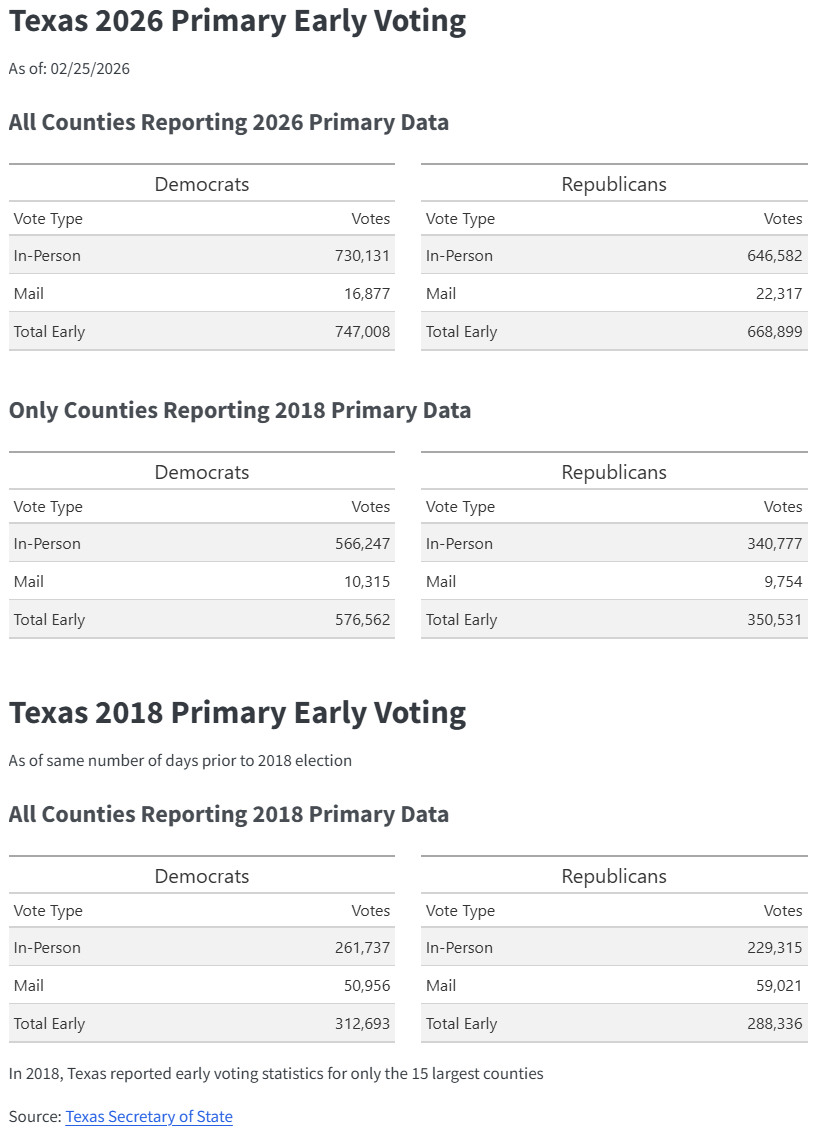This screenshot has width=830, height=1135.
Task: Click the Democrats in-person value 730,131
Action: point(362,255)
